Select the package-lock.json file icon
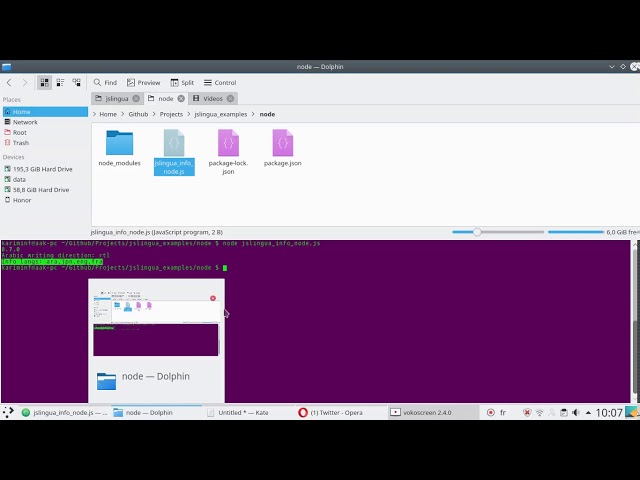 click(x=228, y=143)
